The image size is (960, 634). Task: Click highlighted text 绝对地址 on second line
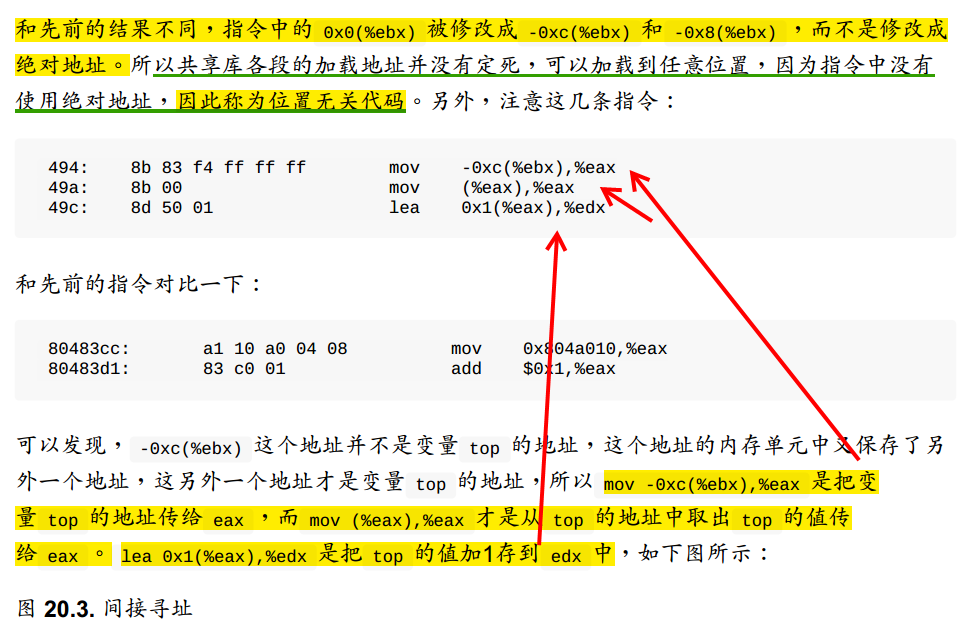[61, 65]
